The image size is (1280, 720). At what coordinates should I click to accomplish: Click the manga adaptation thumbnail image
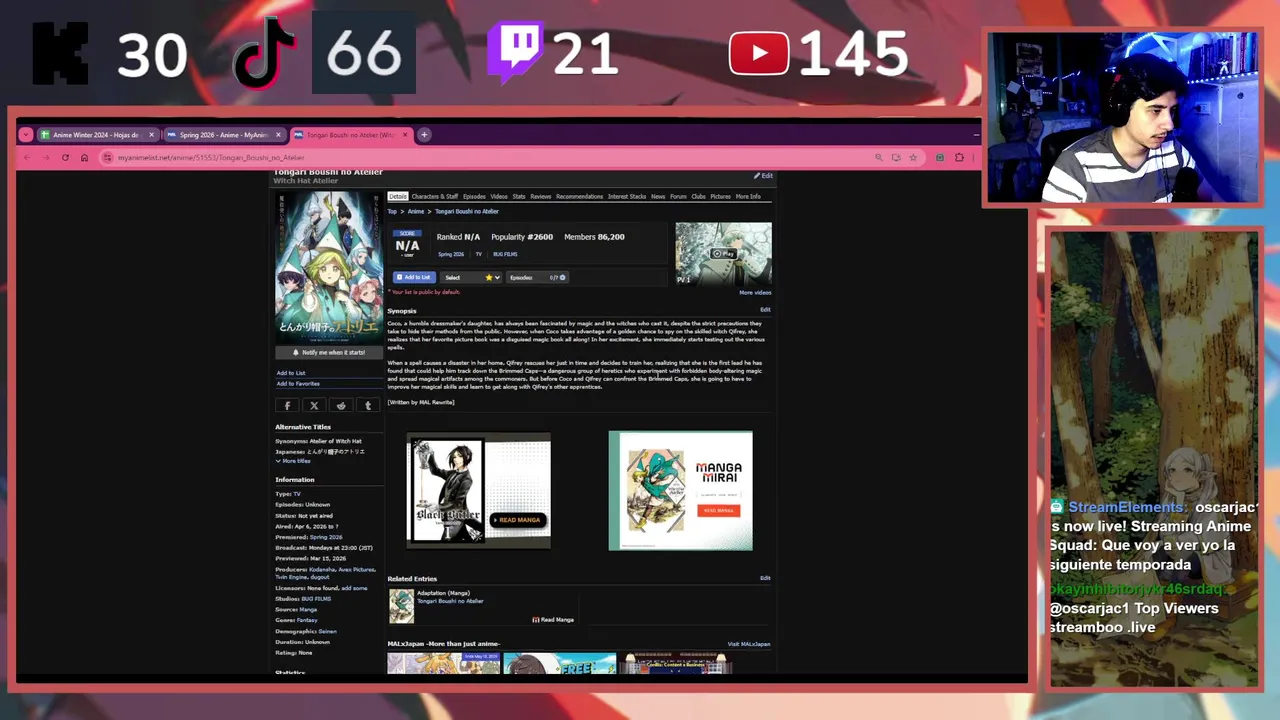(x=401, y=606)
